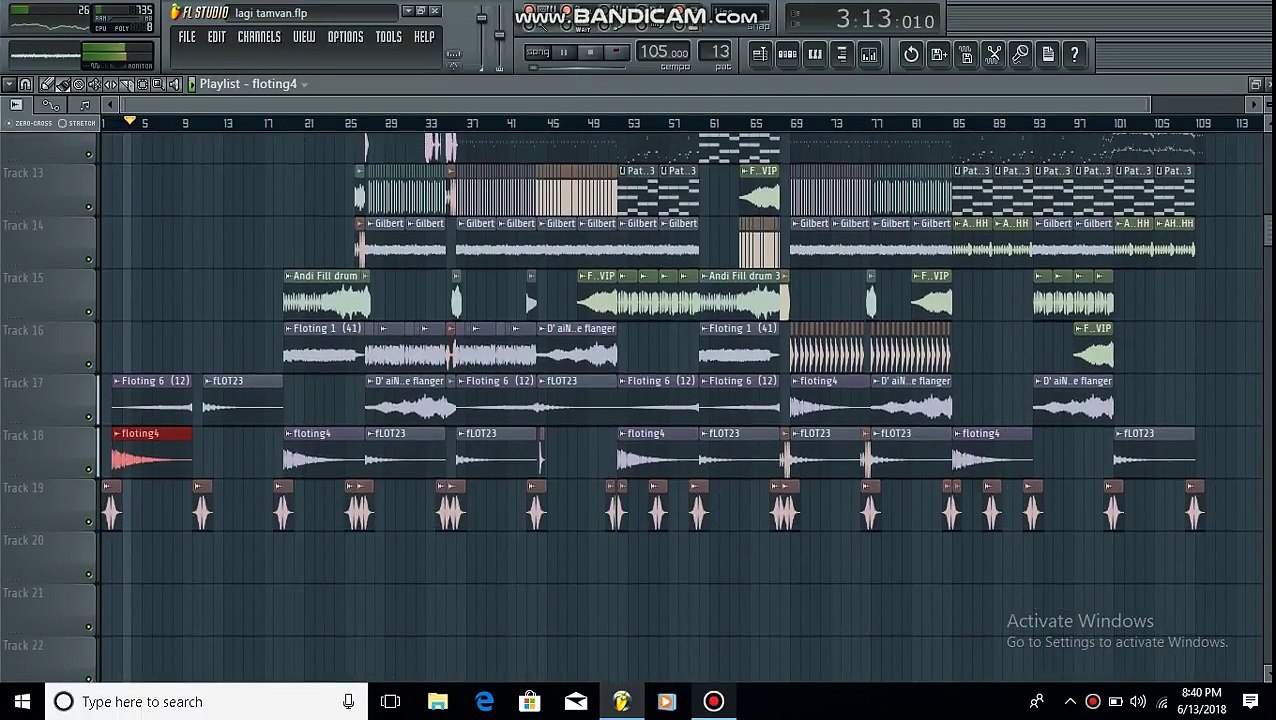Choose the Select tool in playlist toolbar

pos(142,84)
